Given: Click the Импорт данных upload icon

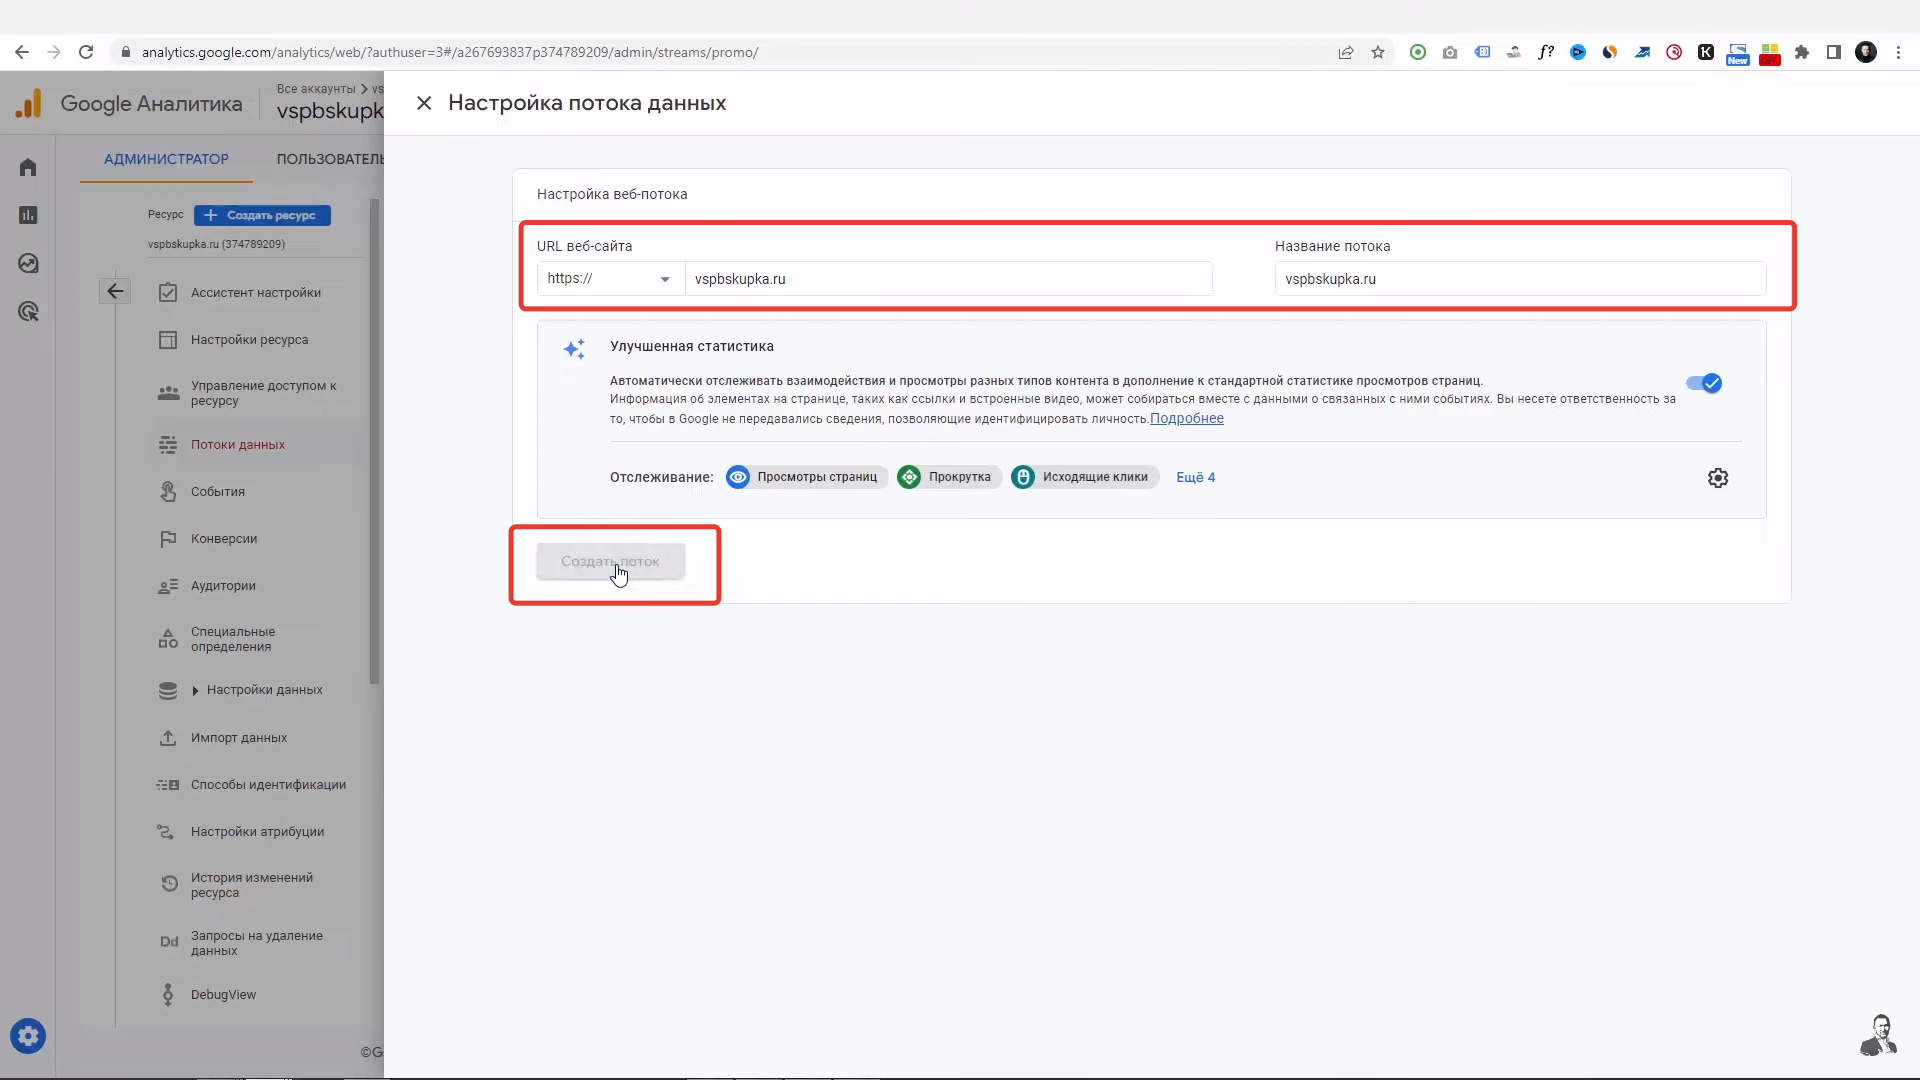Looking at the screenshot, I should pyautogui.click(x=168, y=738).
